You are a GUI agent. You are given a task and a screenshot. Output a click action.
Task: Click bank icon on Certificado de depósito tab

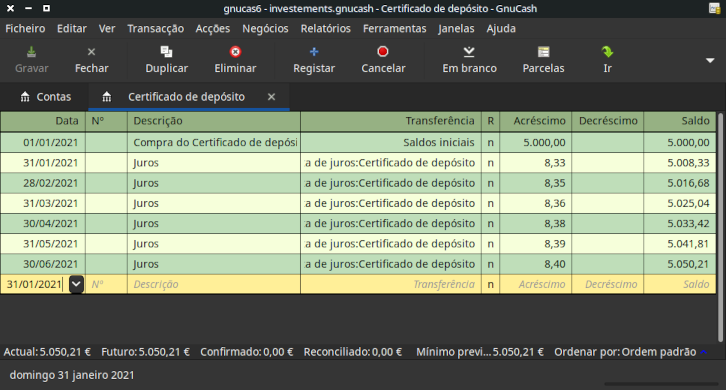click(106, 97)
